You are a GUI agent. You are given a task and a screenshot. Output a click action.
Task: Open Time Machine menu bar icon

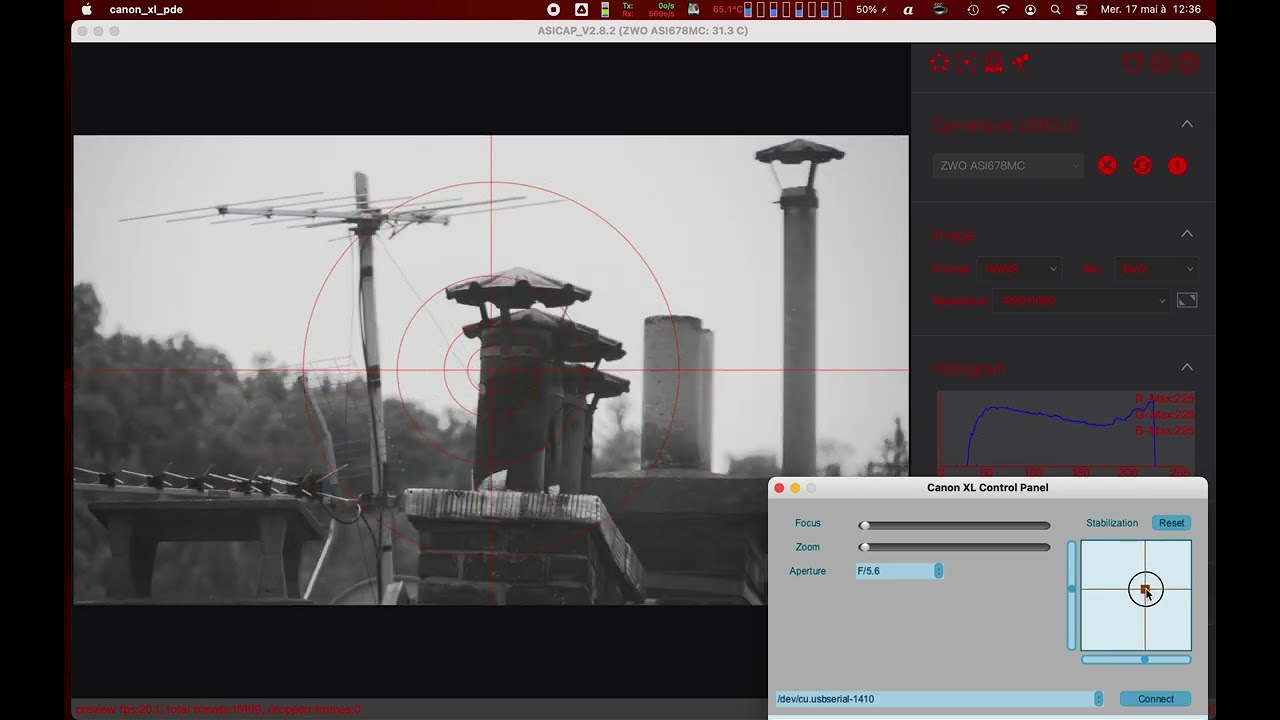973,9
